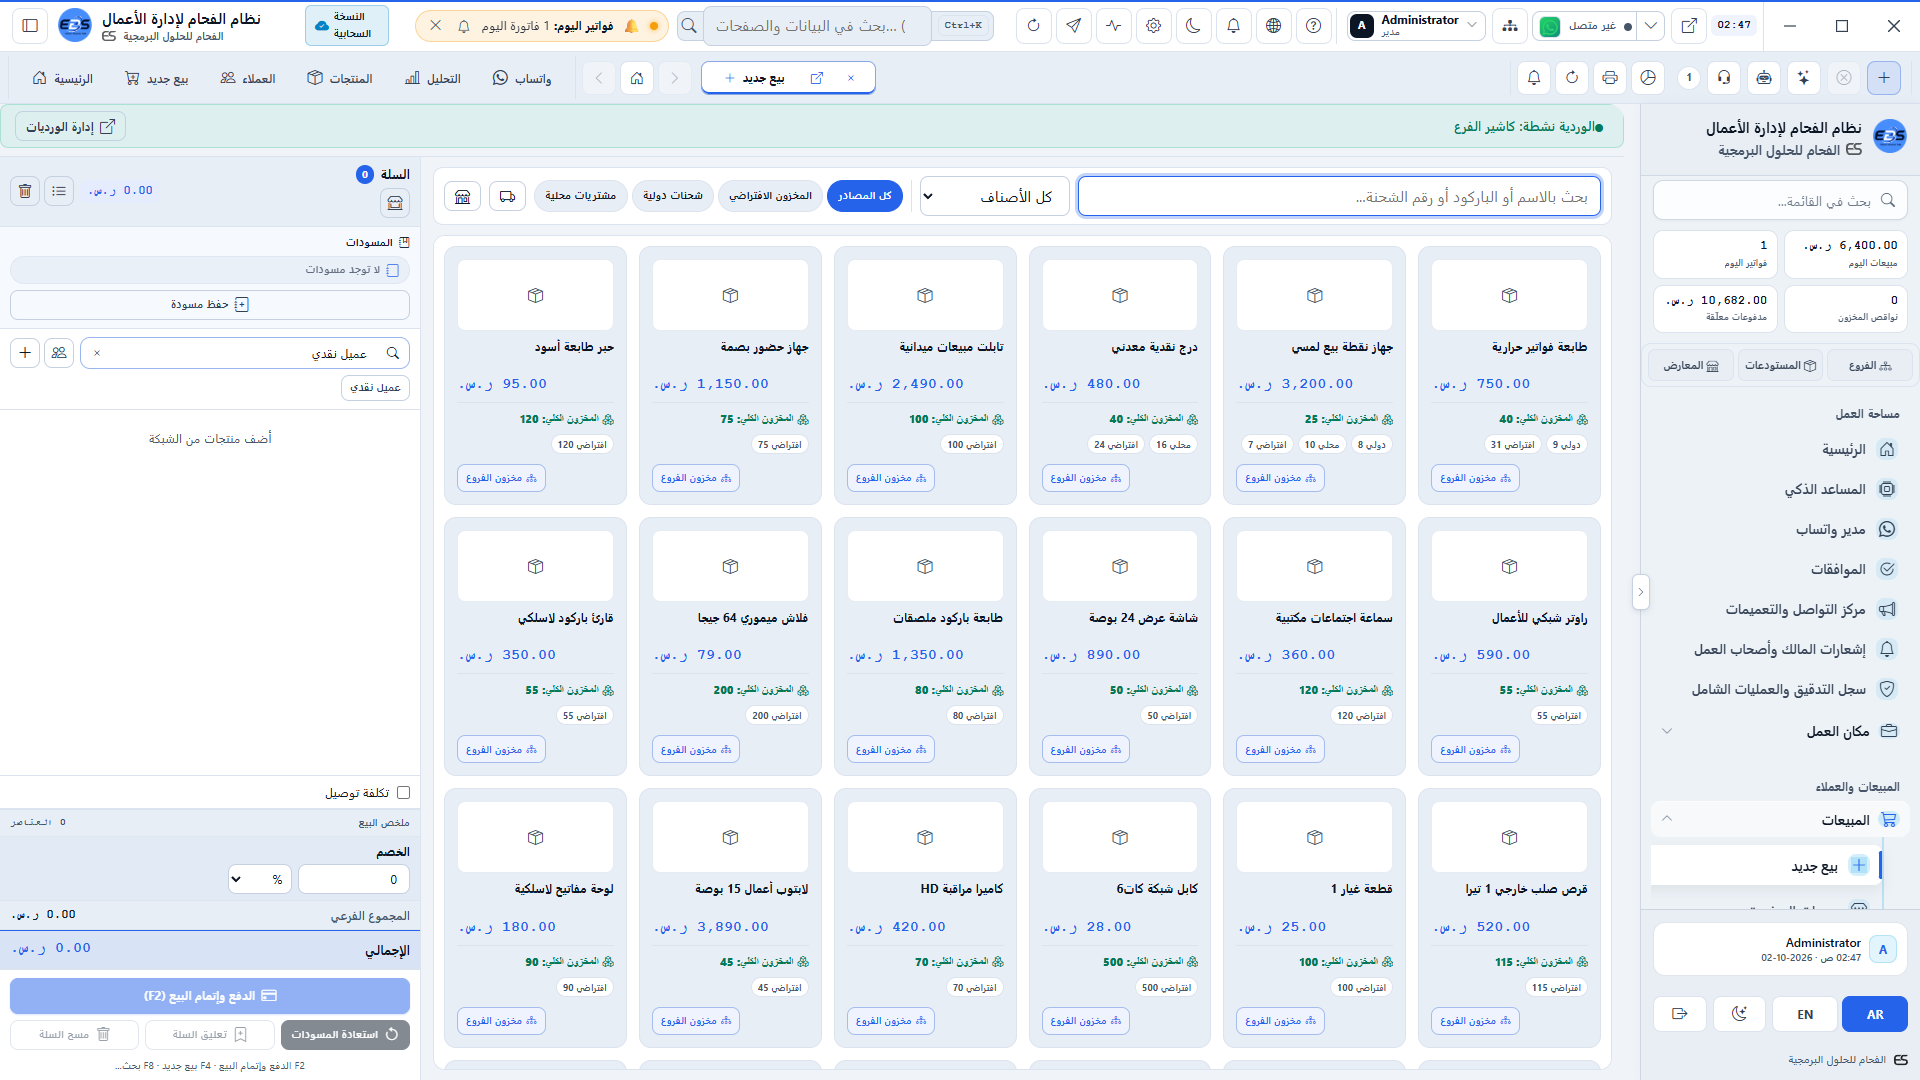The height and width of the screenshot is (1080, 1920).
Task: Open the discount percent type dropdown
Action: 260,880
